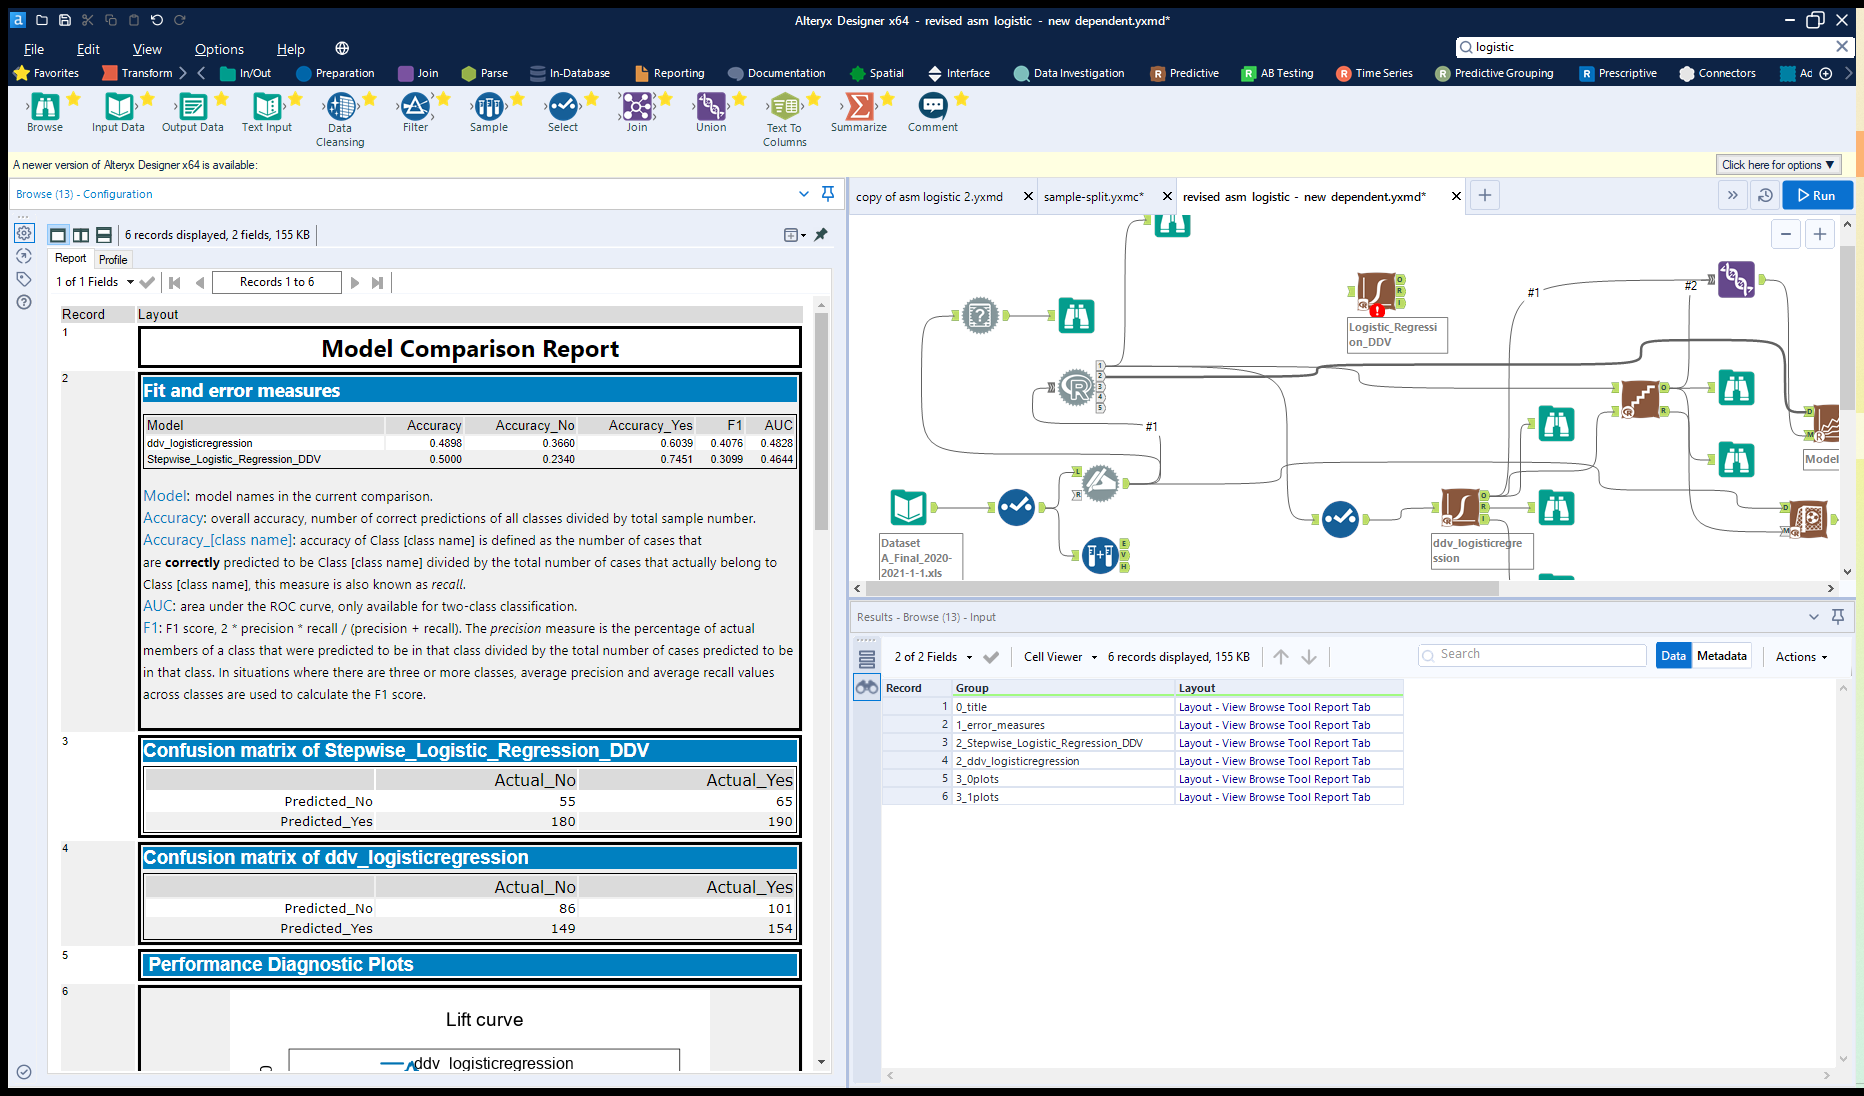1864x1096 pixels.
Task: Choose the Comment tool icon
Action: coord(932,107)
